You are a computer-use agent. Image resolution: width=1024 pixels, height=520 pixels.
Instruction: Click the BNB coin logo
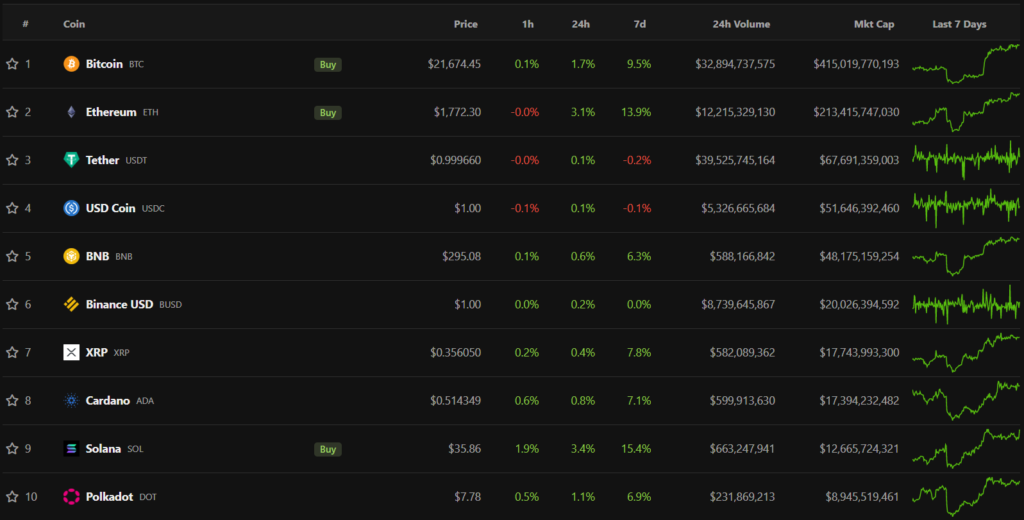[71, 256]
